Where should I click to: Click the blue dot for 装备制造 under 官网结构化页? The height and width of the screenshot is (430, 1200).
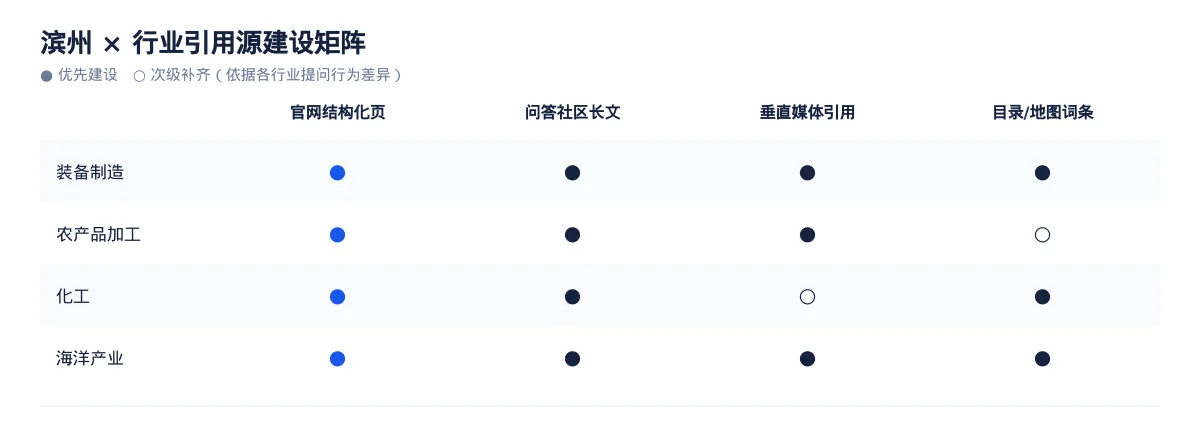click(337, 173)
